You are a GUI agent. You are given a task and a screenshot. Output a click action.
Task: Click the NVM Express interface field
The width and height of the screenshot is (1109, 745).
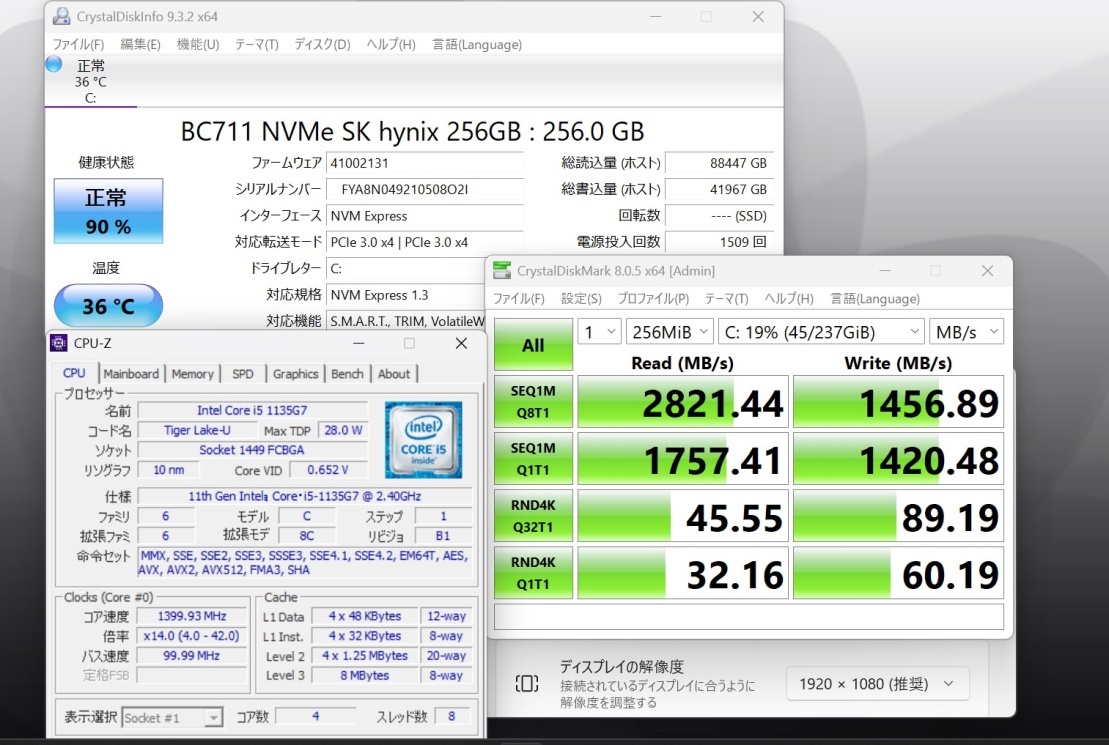point(424,216)
